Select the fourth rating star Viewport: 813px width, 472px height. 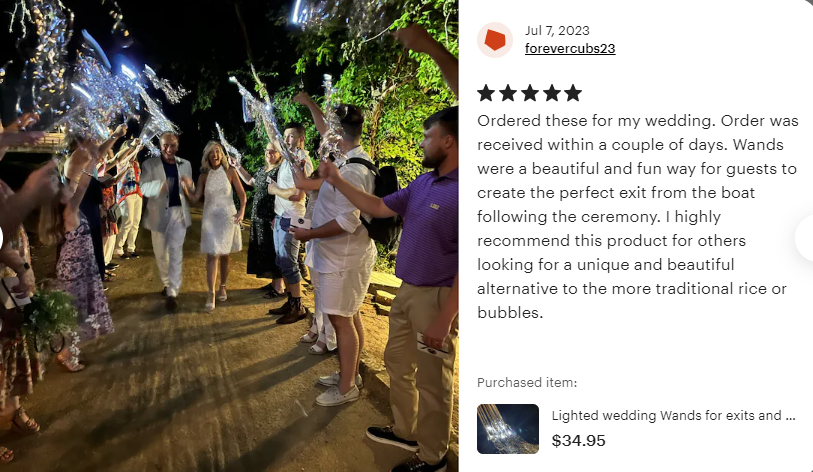[x=551, y=93]
